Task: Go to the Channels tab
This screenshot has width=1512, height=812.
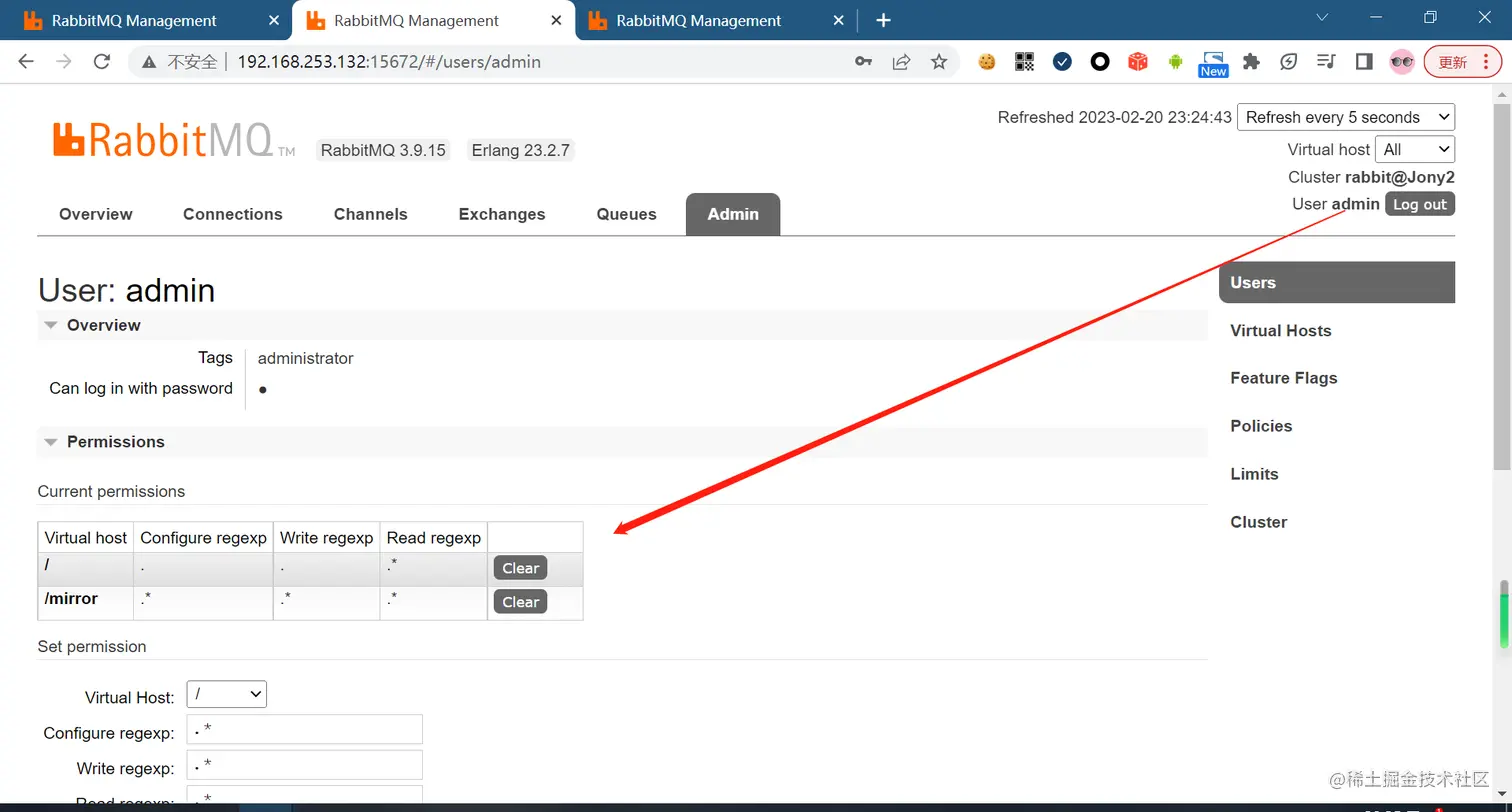Action: (371, 214)
